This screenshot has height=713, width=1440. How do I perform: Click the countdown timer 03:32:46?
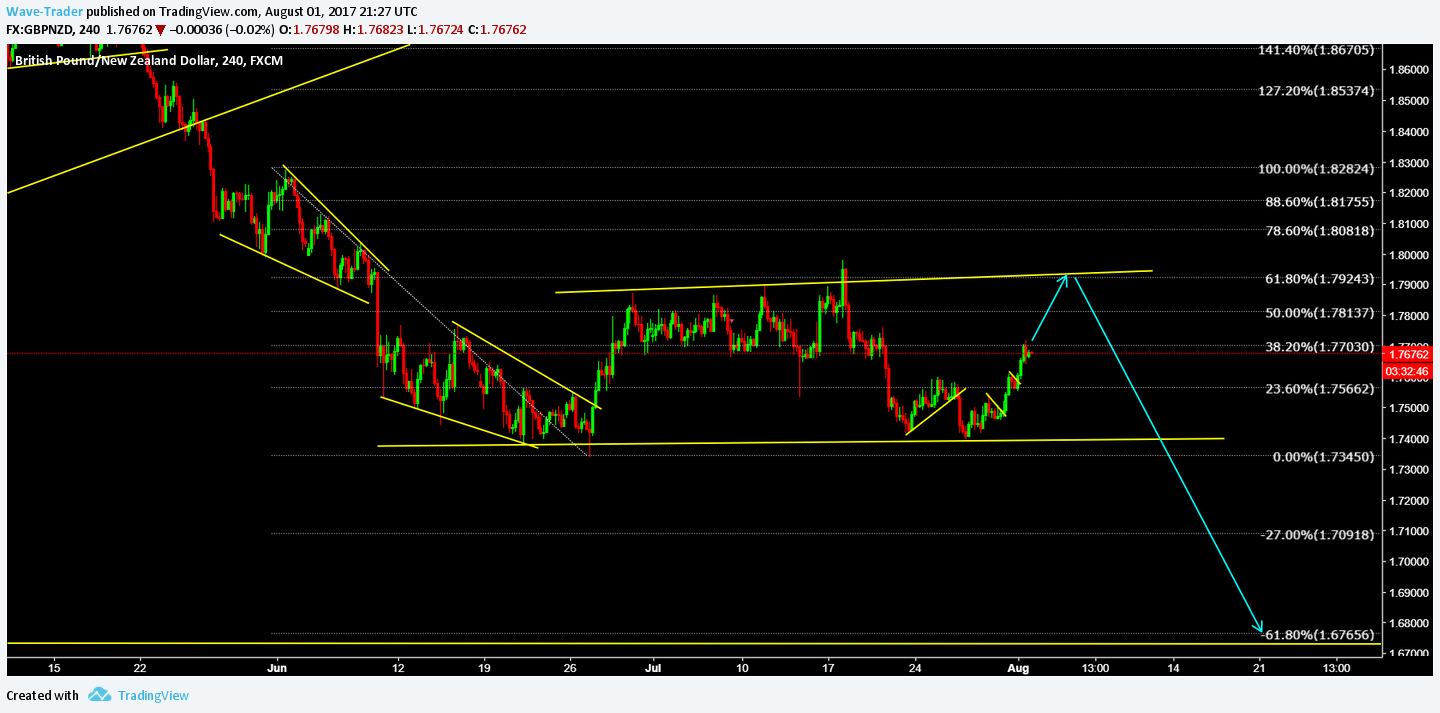pyautogui.click(x=1407, y=371)
